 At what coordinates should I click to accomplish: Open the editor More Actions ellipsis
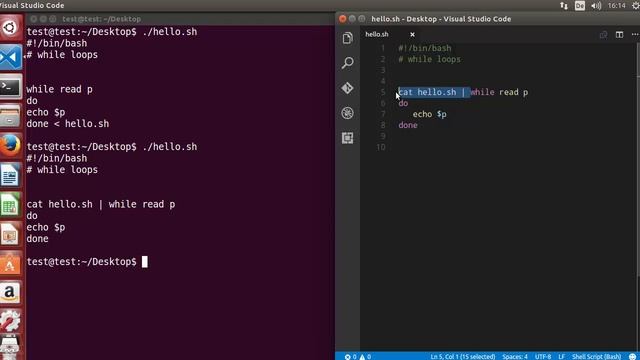(635, 35)
